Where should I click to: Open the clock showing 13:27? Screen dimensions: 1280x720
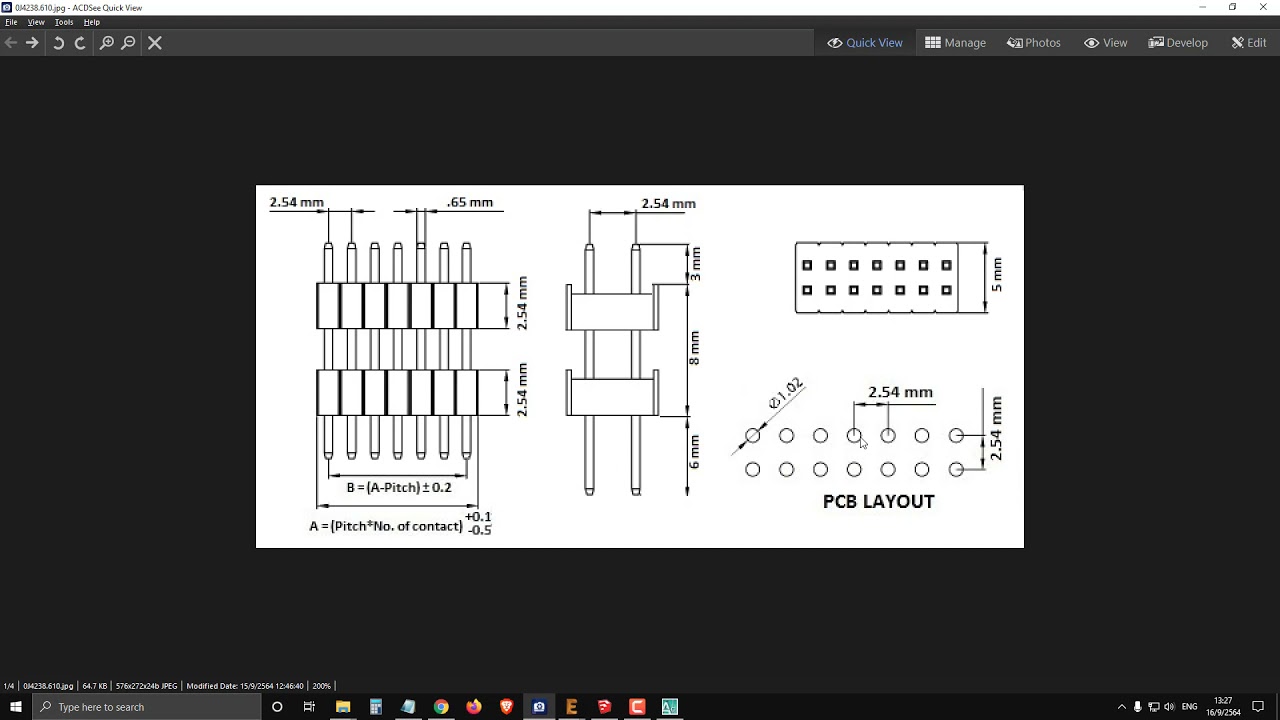(x=1225, y=707)
